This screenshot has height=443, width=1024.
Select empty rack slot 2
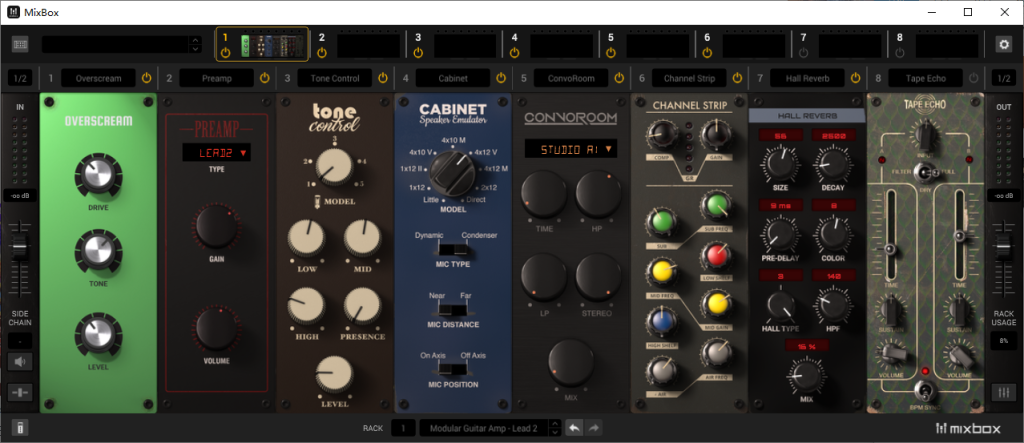click(x=368, y=46)
